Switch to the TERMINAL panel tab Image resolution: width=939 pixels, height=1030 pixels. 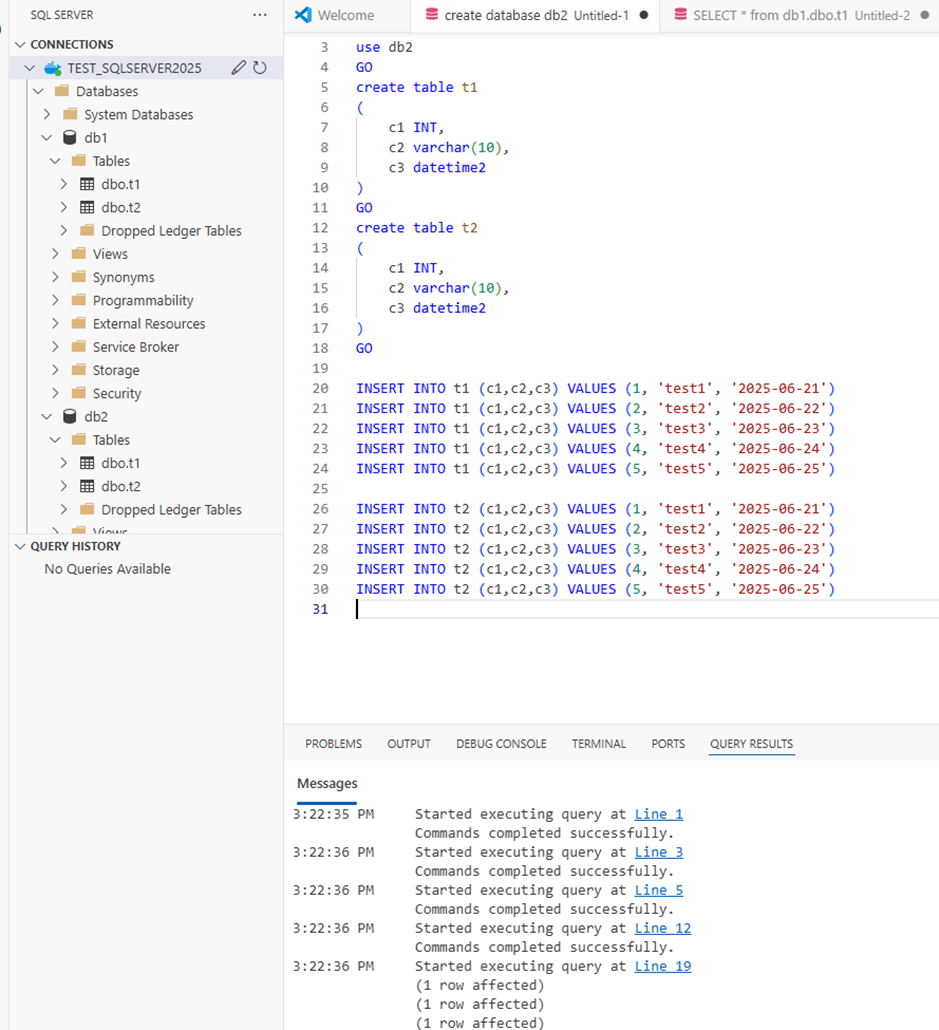[x=598, y=744]
